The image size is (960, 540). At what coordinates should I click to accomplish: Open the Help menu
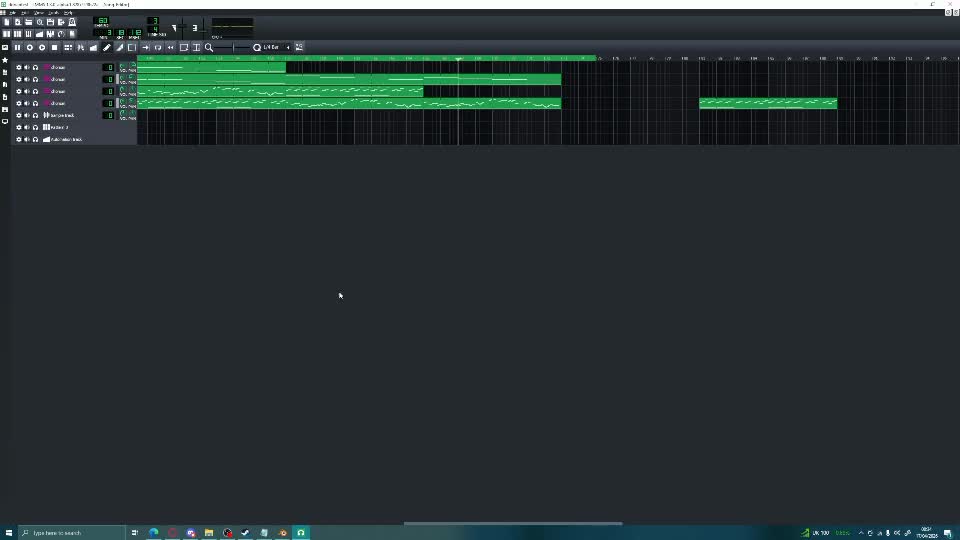pyautogui.click(x=68, y=12)
